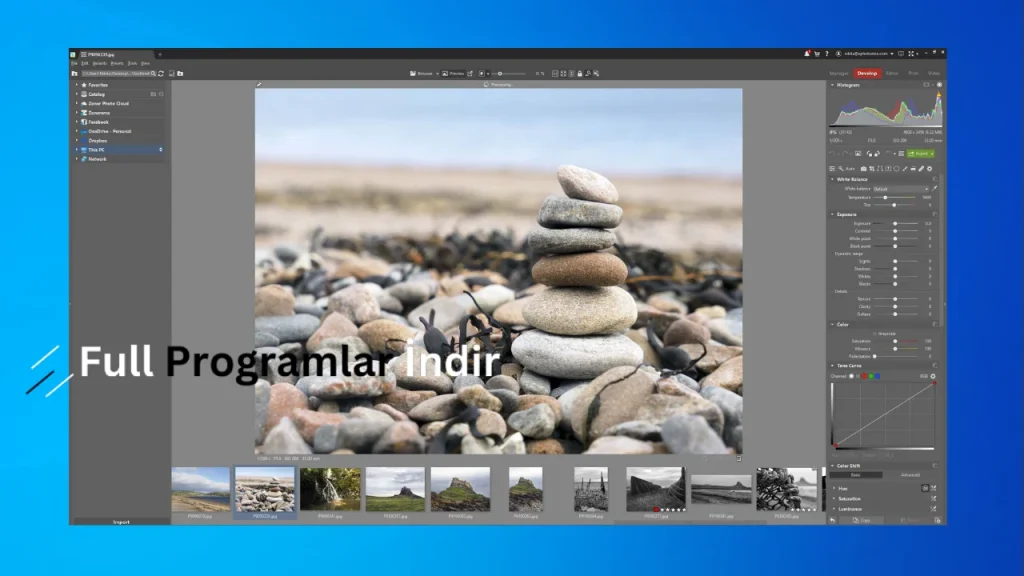The image size is (1024, 576).
Task: Select the This PC tree item
Action: coord(96,150)
